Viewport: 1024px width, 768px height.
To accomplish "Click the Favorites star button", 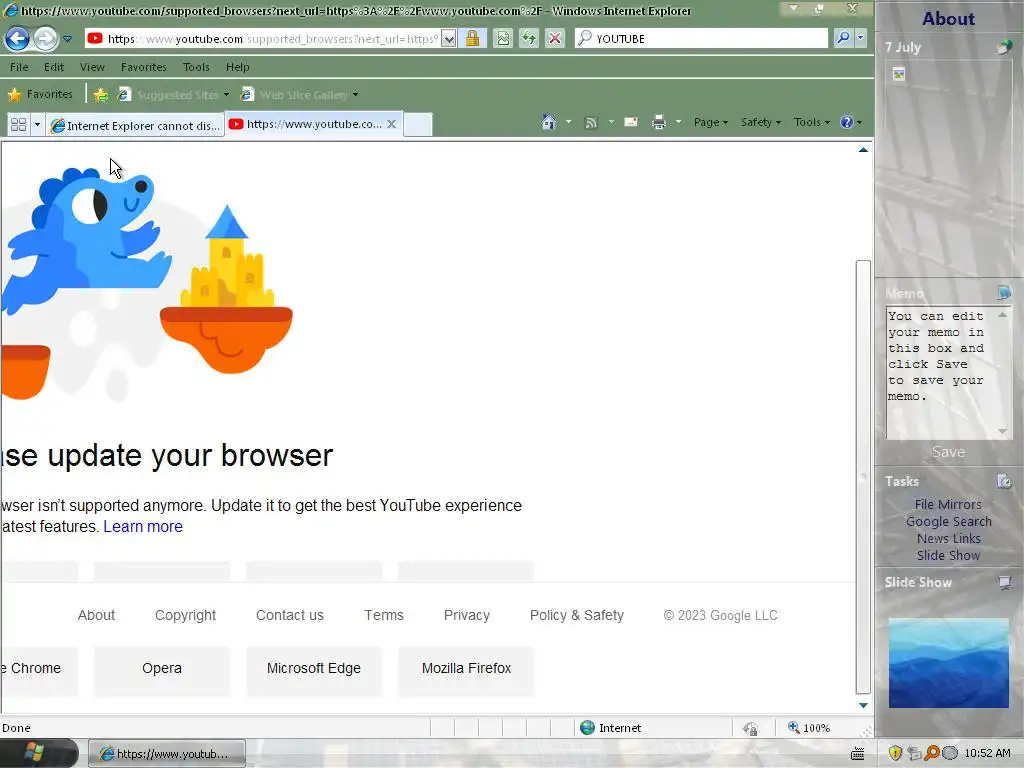I will 40,94.
